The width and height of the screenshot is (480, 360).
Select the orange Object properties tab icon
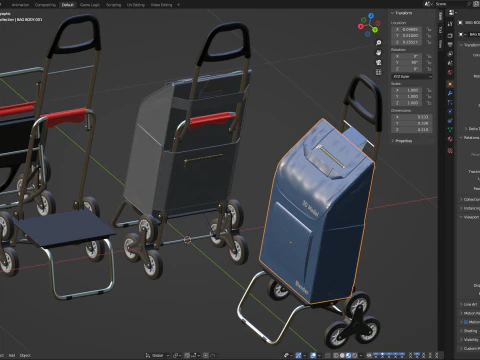(x=450, y=84)
